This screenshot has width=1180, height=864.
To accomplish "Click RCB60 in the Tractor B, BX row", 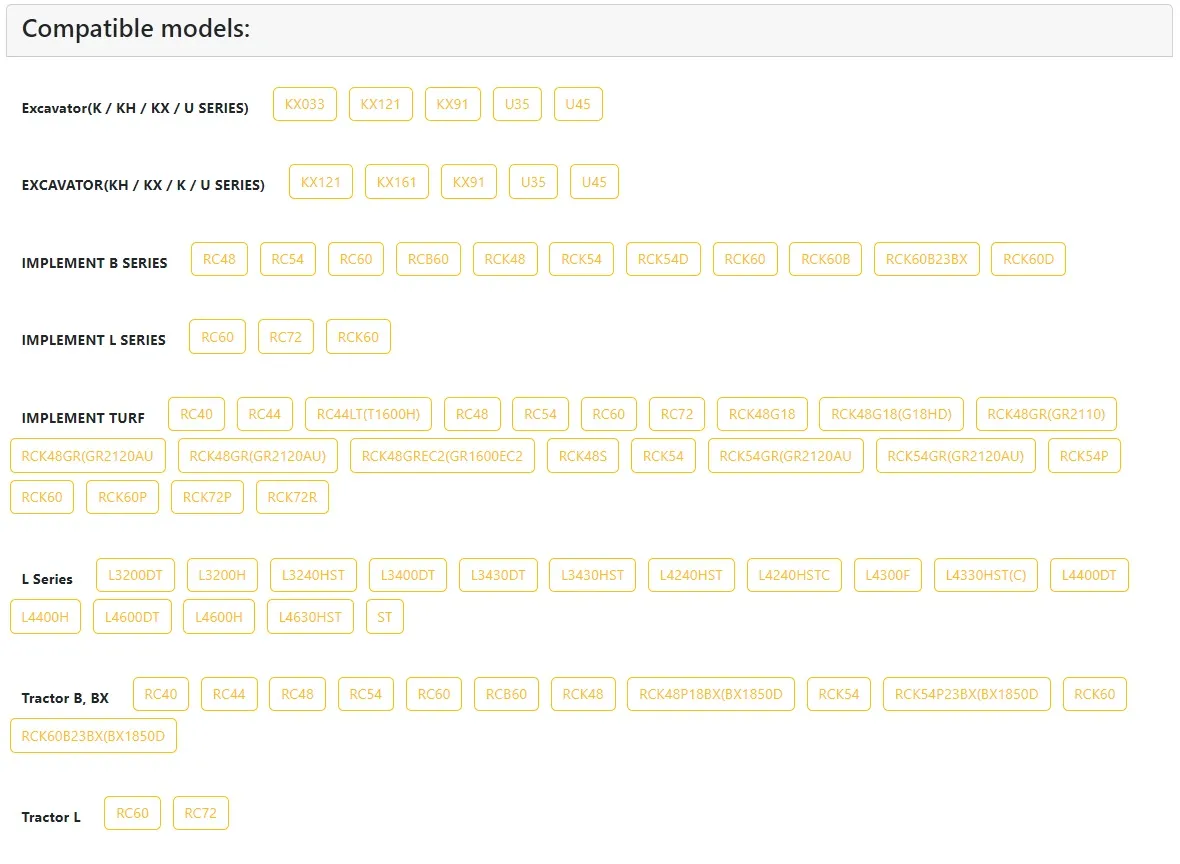I will 506,694.
